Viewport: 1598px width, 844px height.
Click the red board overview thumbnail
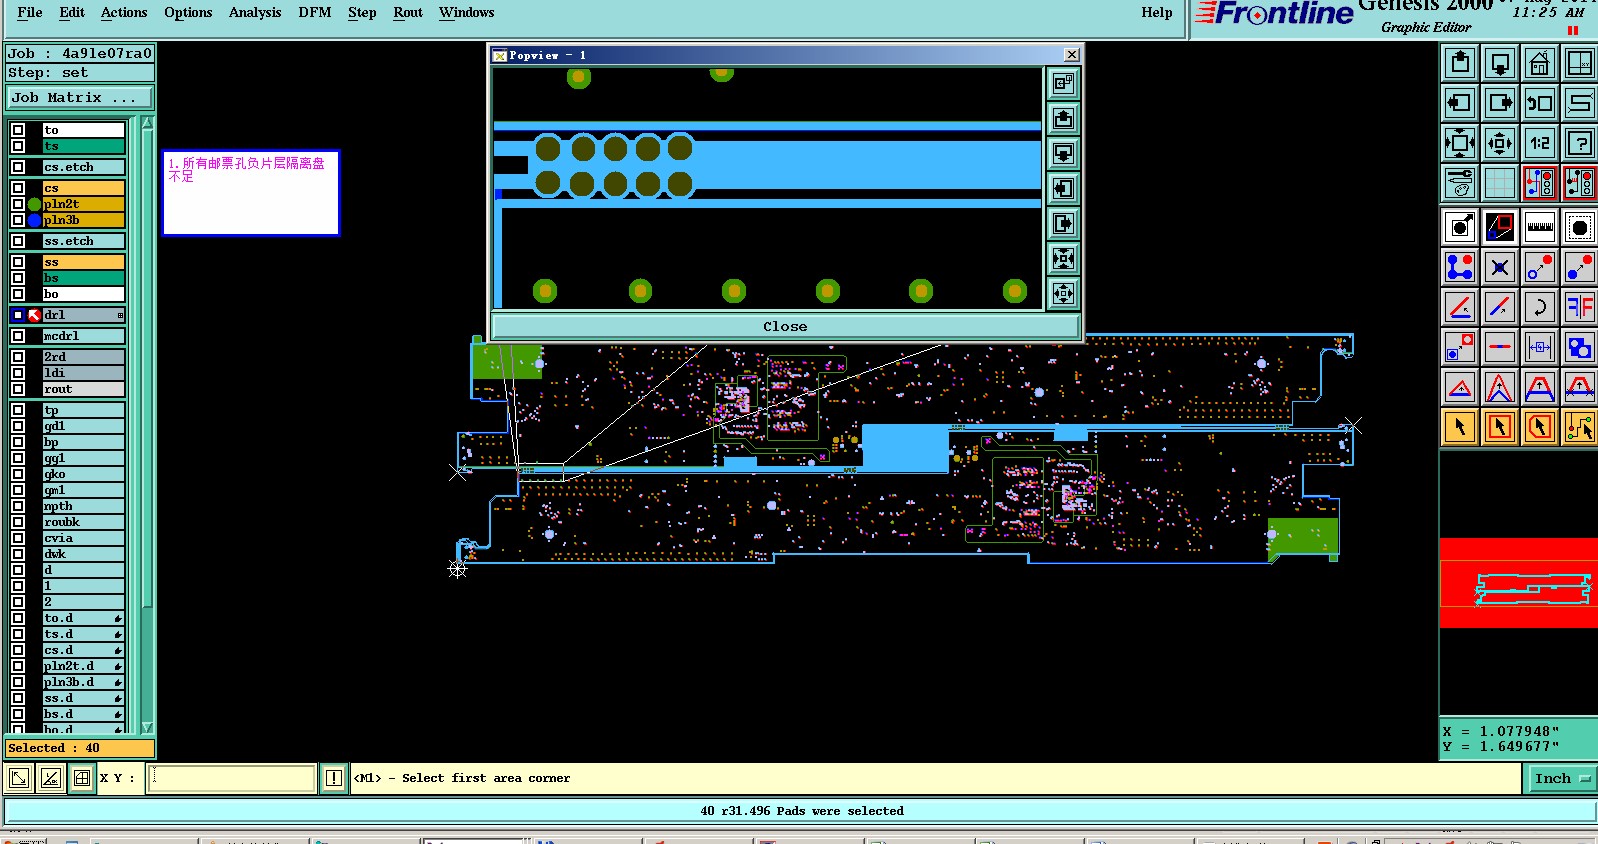point(1519,583)
